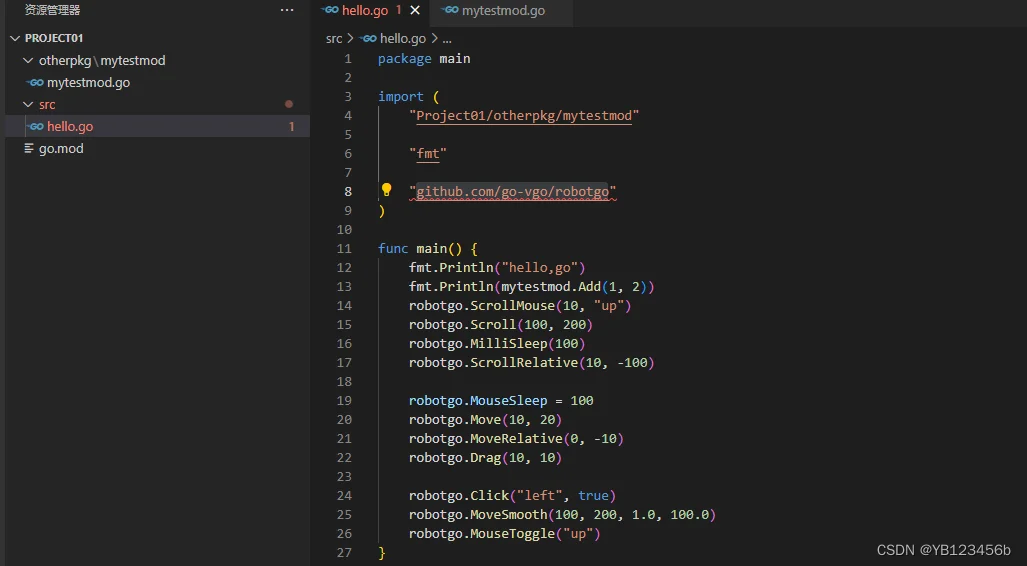Image resolution: width=1027 pixels, height=566 pixels.
Task: Collapse the src folder chevron
Action: pos(28,104)
